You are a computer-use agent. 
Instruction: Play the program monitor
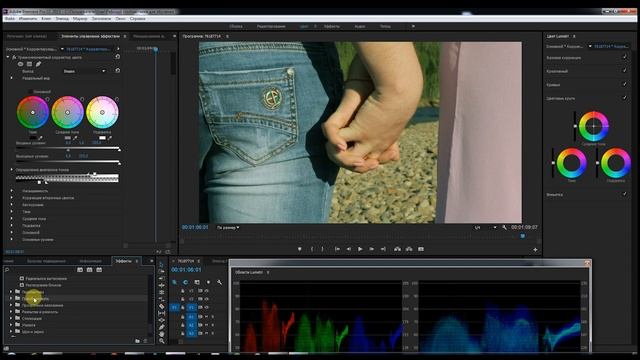[360, 249]
